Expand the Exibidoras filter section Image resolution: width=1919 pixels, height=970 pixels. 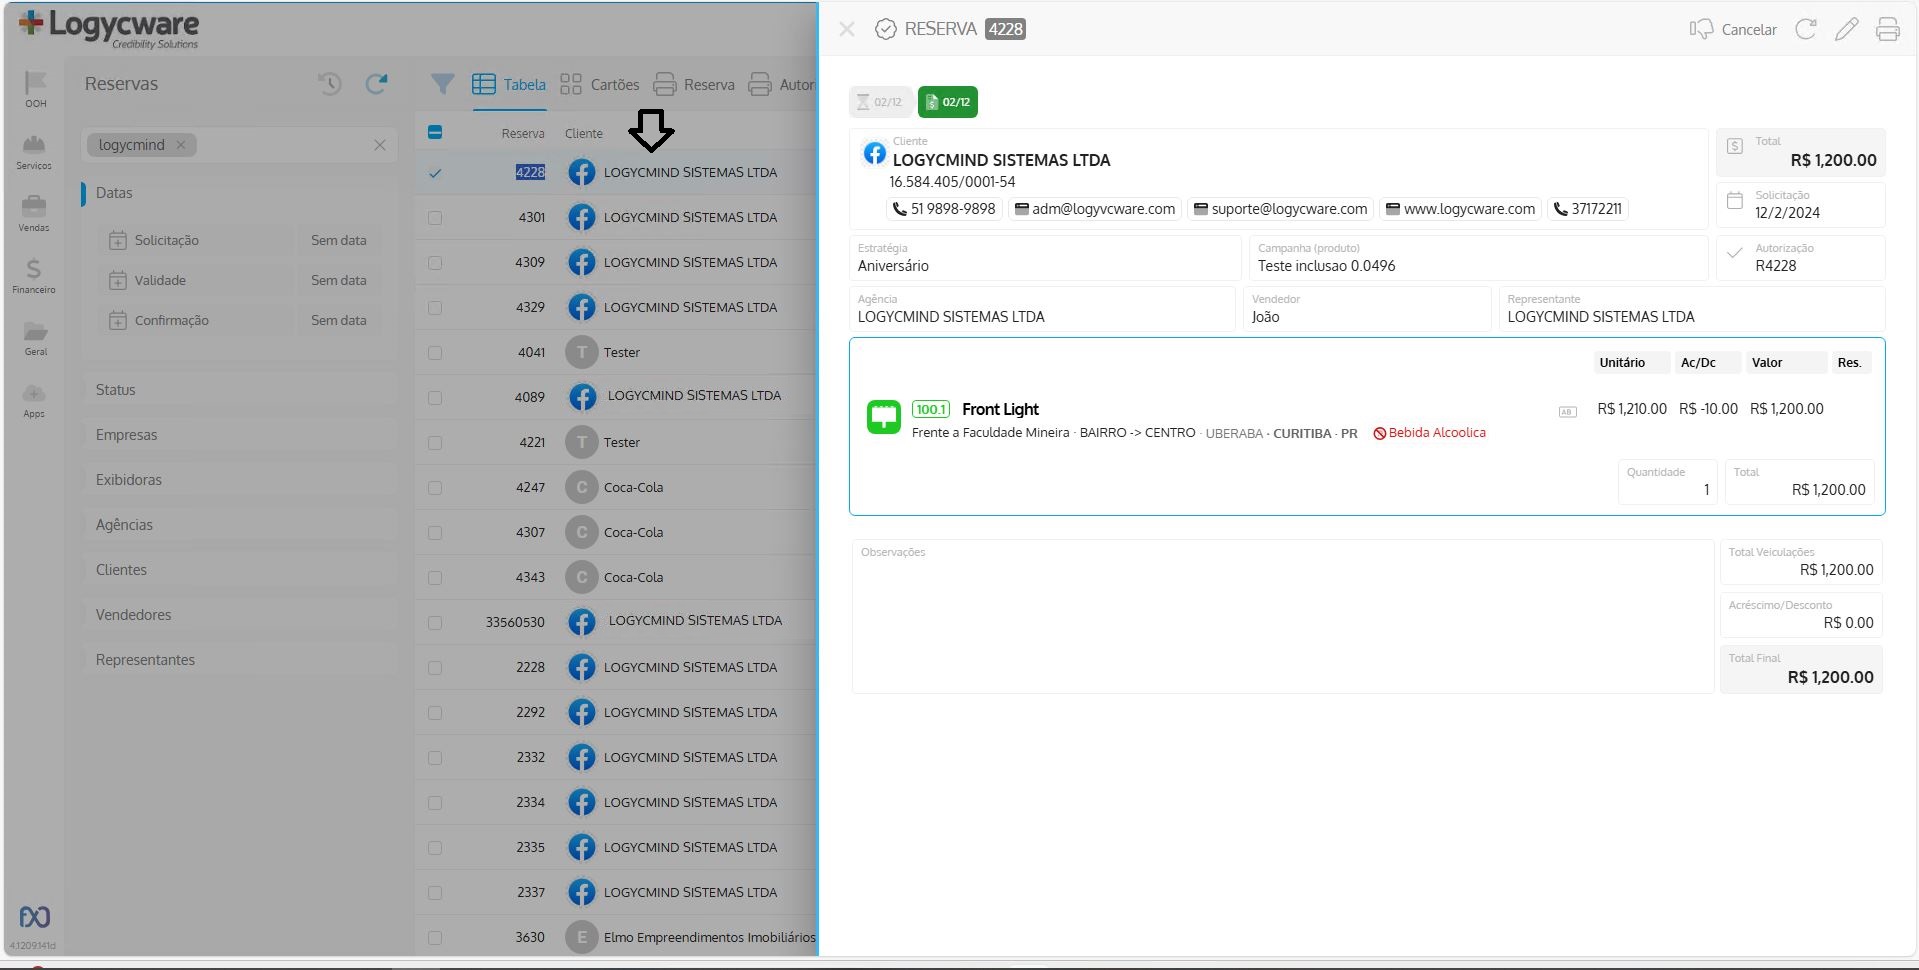[240, 480]
